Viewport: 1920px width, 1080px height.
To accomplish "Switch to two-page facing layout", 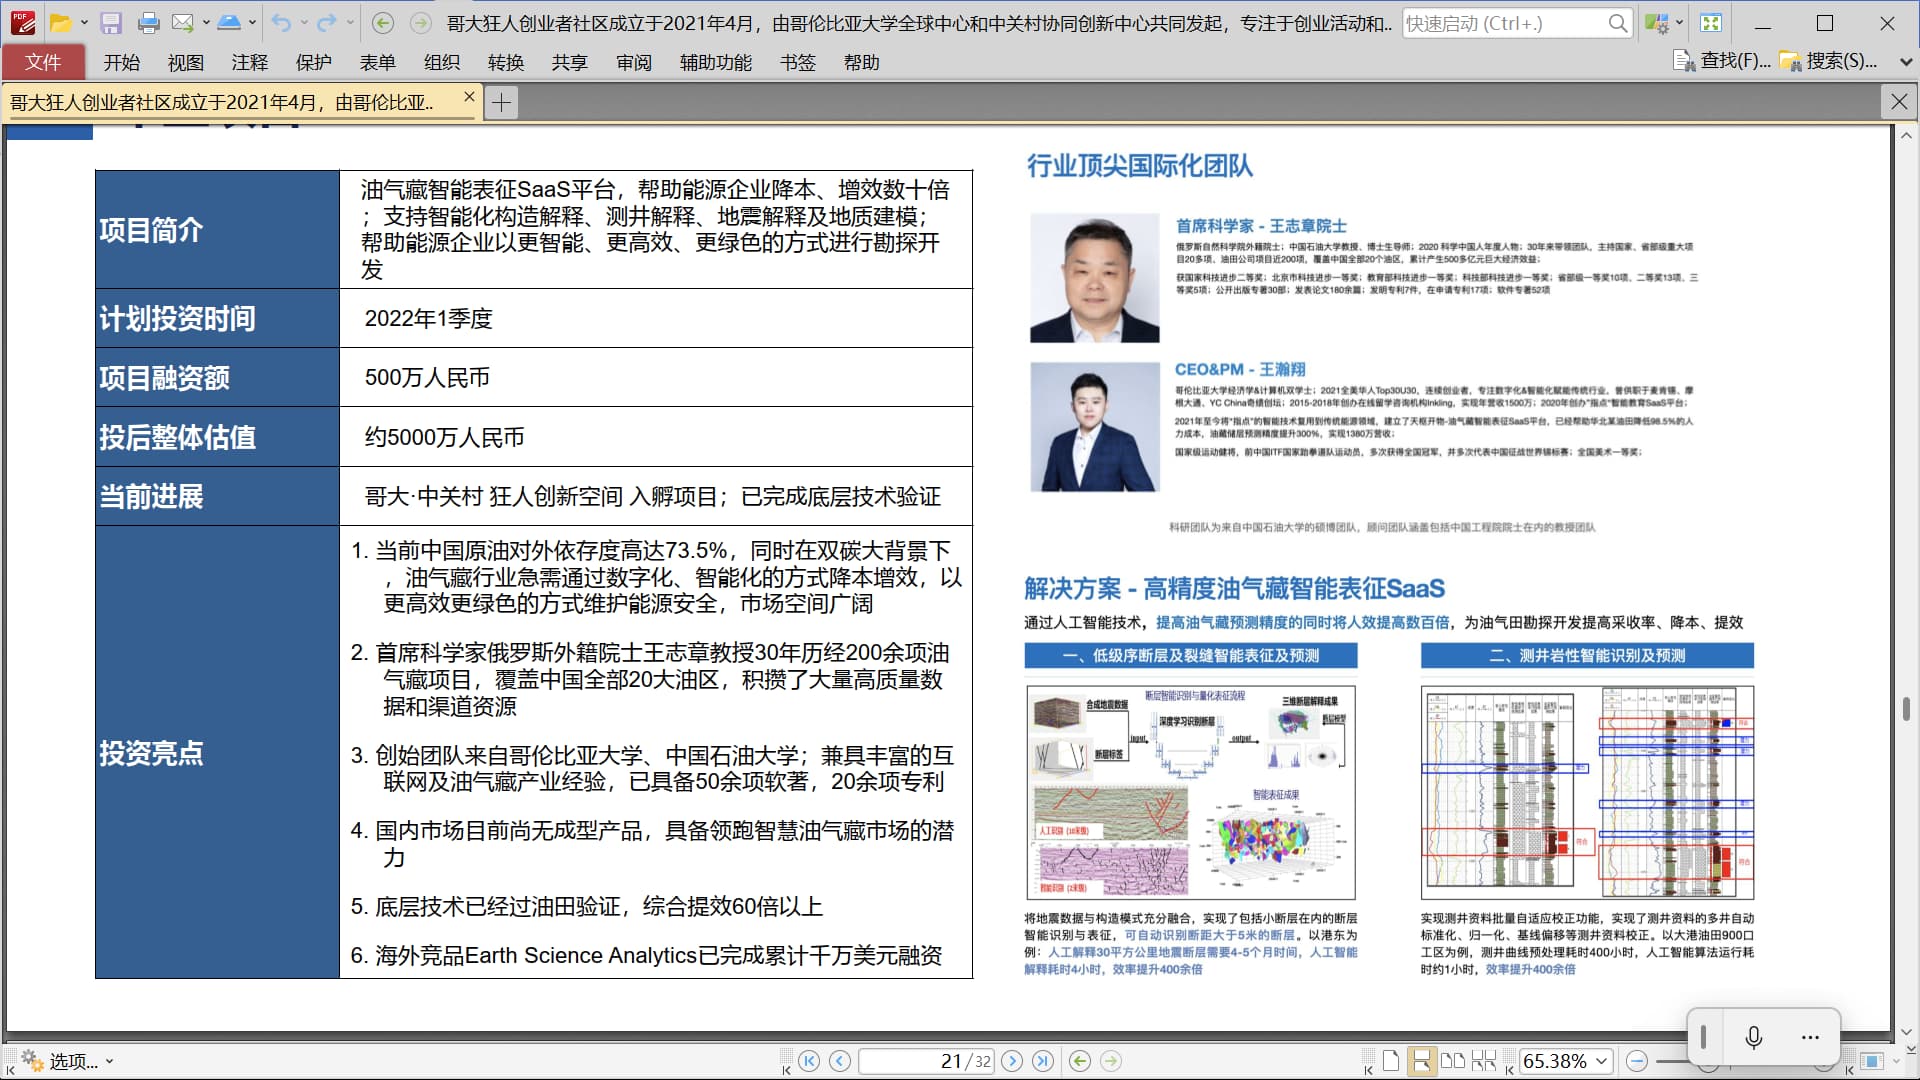I will tap(1453, 1061).
